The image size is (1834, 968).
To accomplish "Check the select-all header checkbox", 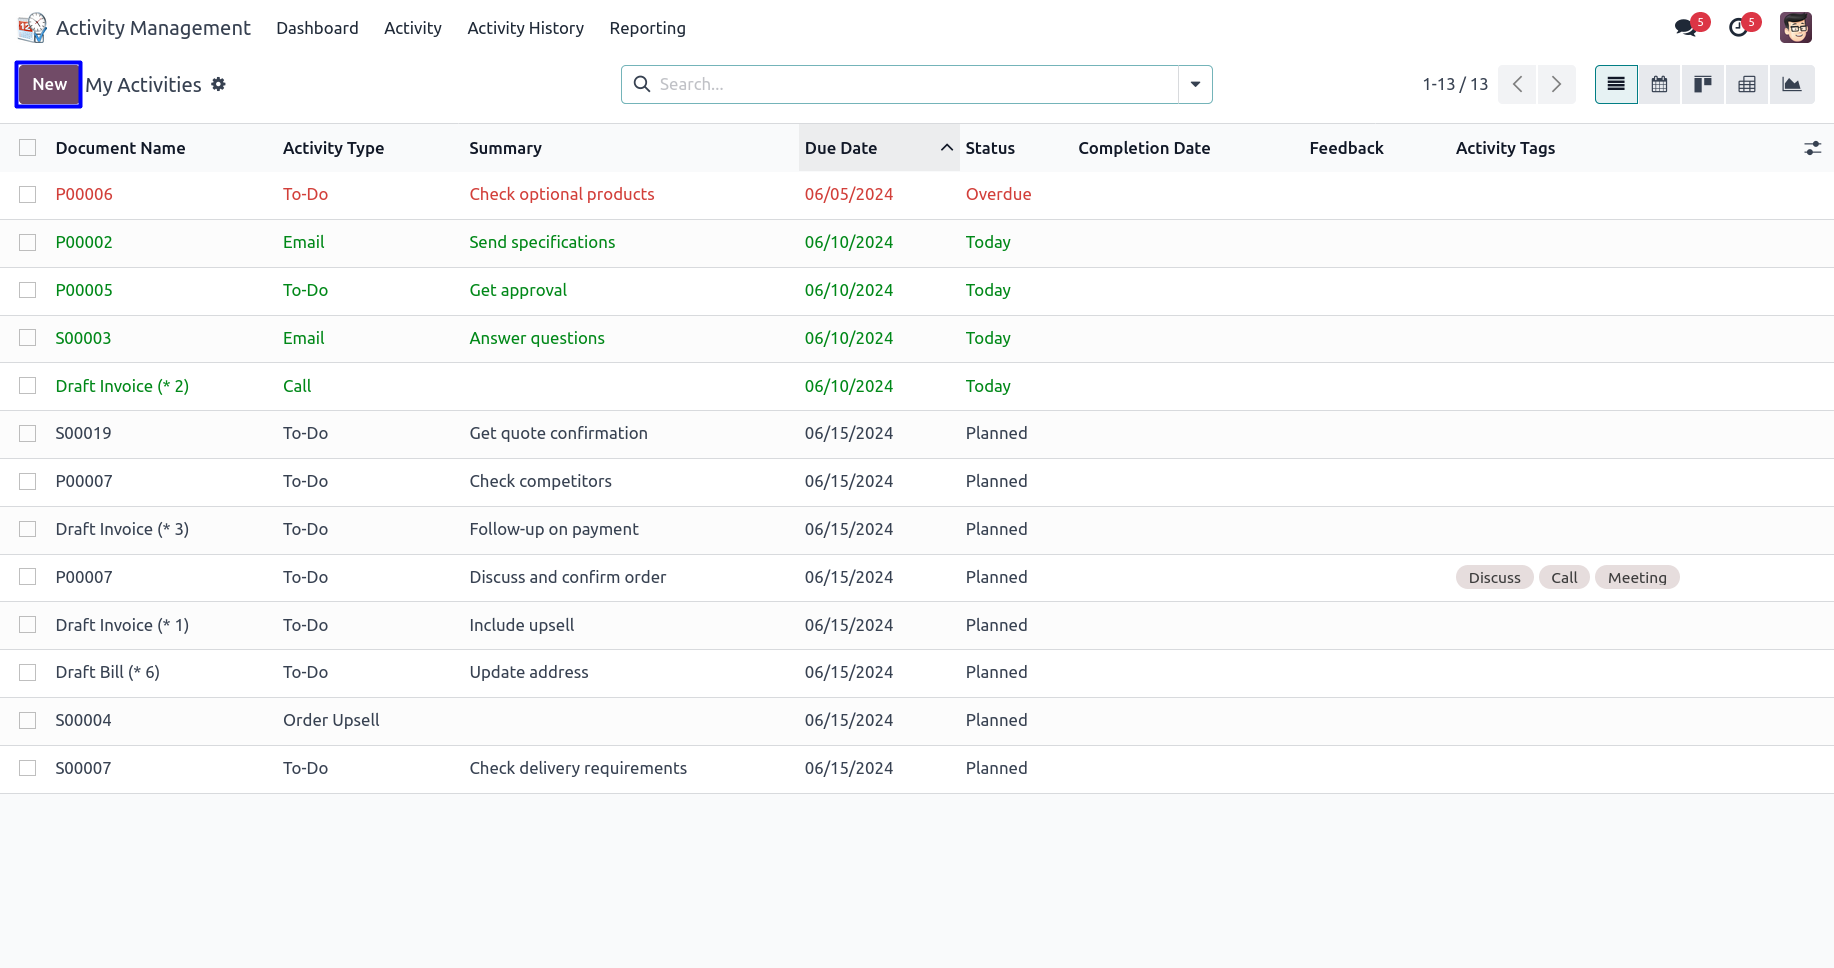I will click(x=28, y=148).
